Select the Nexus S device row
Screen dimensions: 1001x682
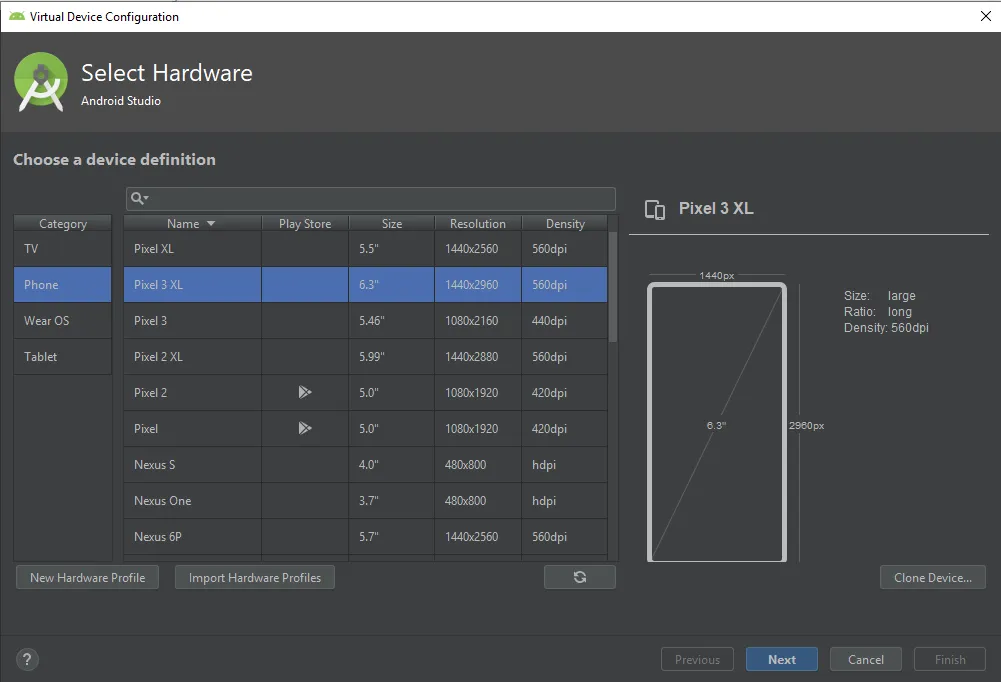[365, 464]
